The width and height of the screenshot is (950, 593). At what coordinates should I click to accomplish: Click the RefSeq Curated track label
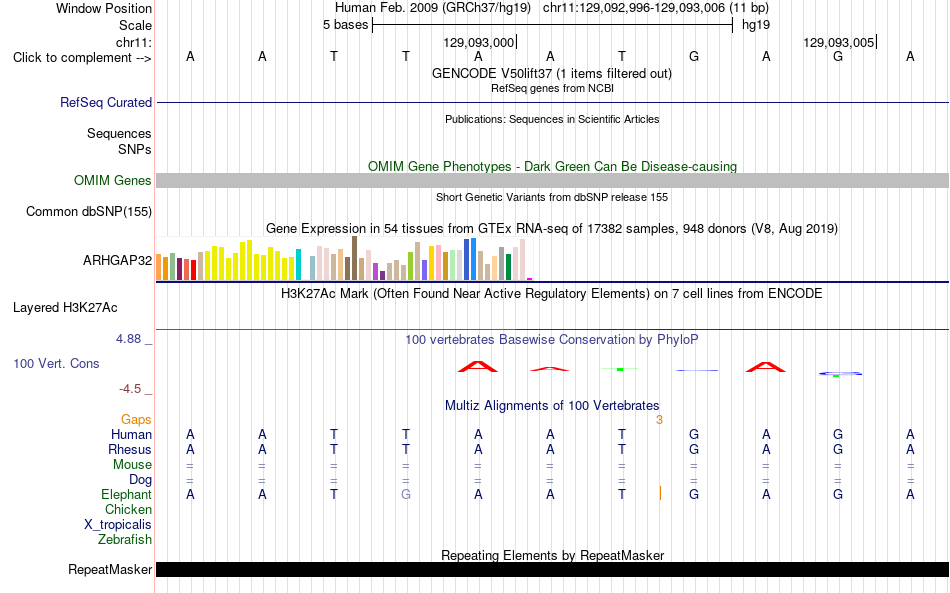[105, 102]
